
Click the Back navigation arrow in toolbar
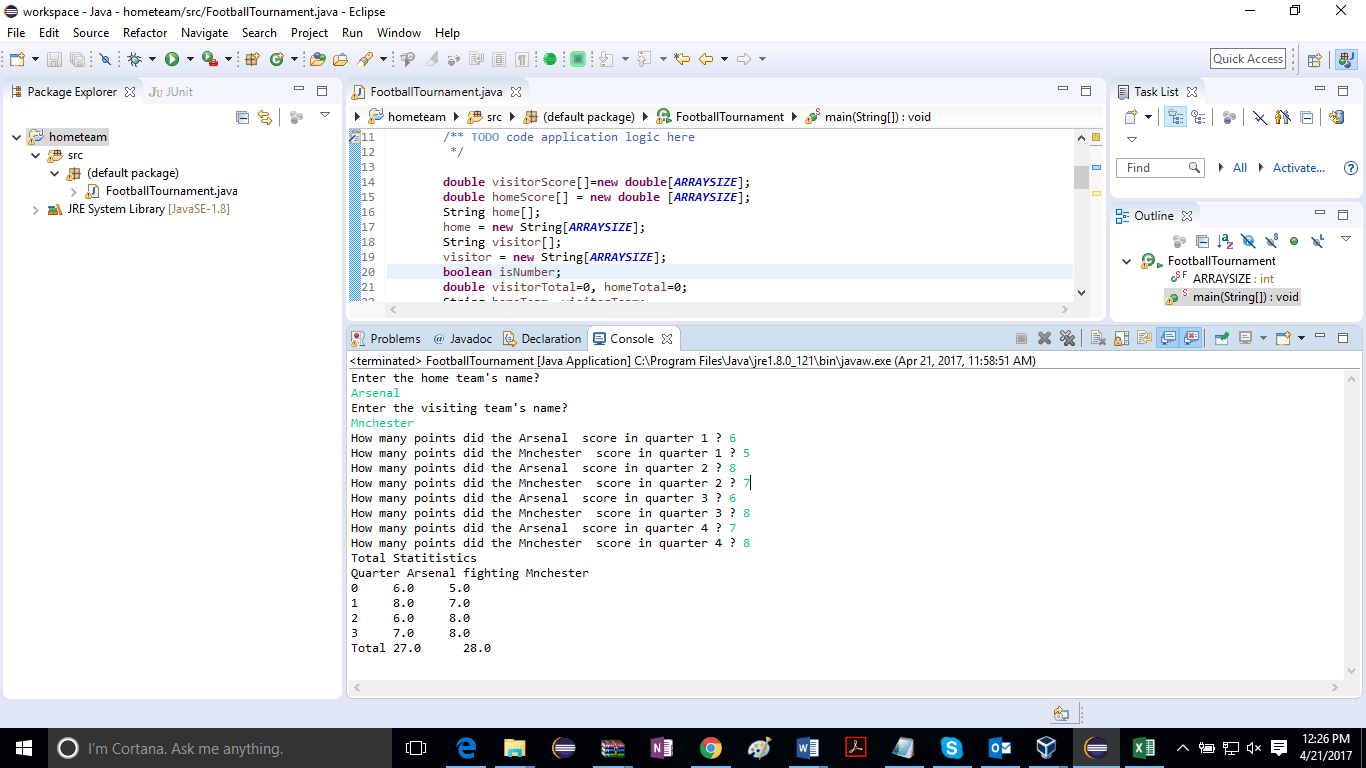click(x=706, y=59)
